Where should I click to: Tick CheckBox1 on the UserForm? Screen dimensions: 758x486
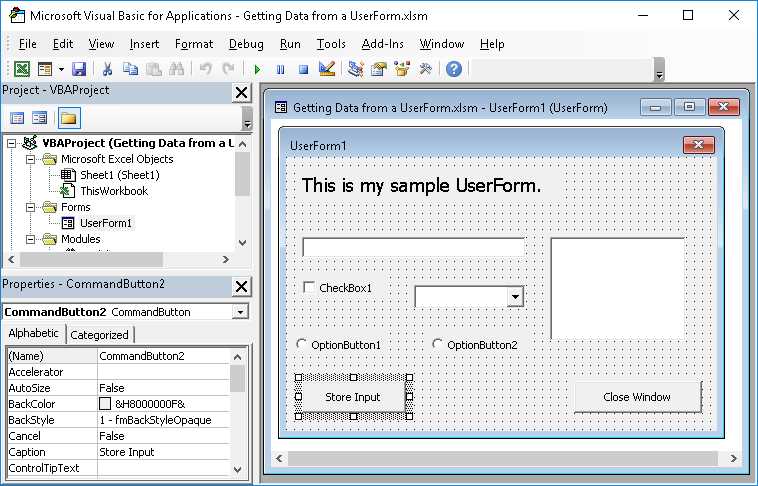308,287
